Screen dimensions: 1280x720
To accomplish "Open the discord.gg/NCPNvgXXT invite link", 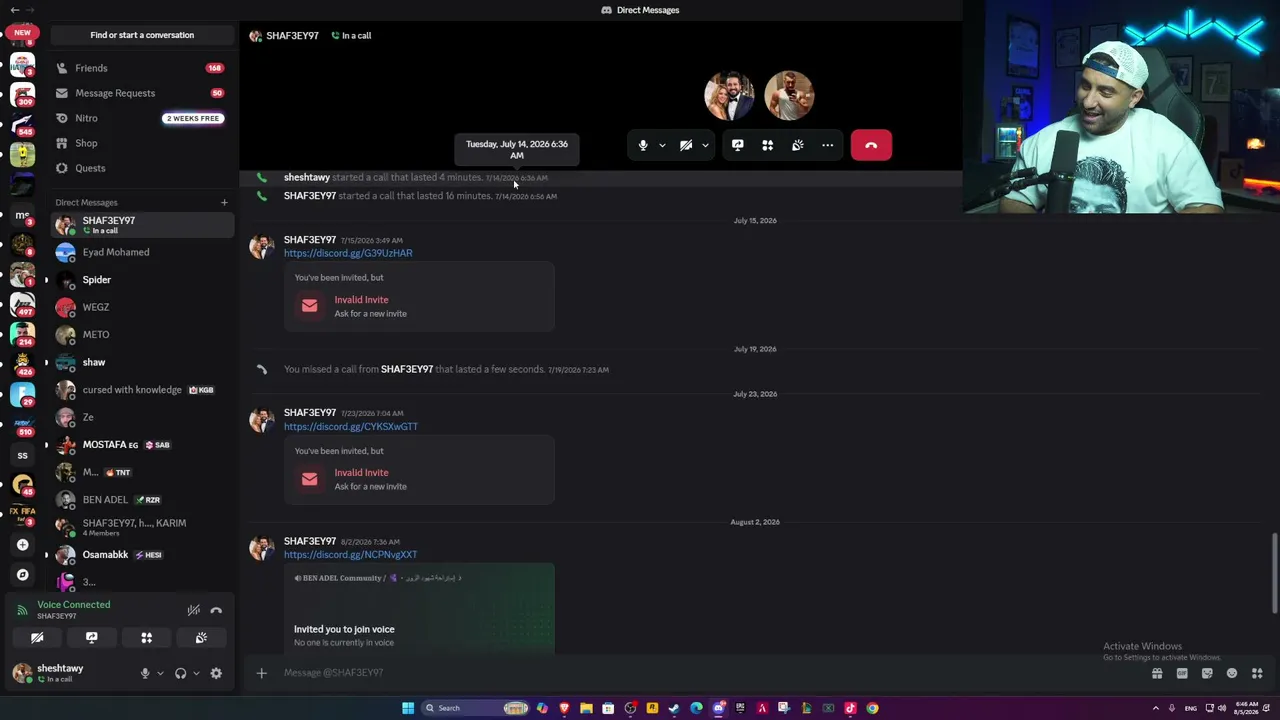I will (x=351, y=555).
